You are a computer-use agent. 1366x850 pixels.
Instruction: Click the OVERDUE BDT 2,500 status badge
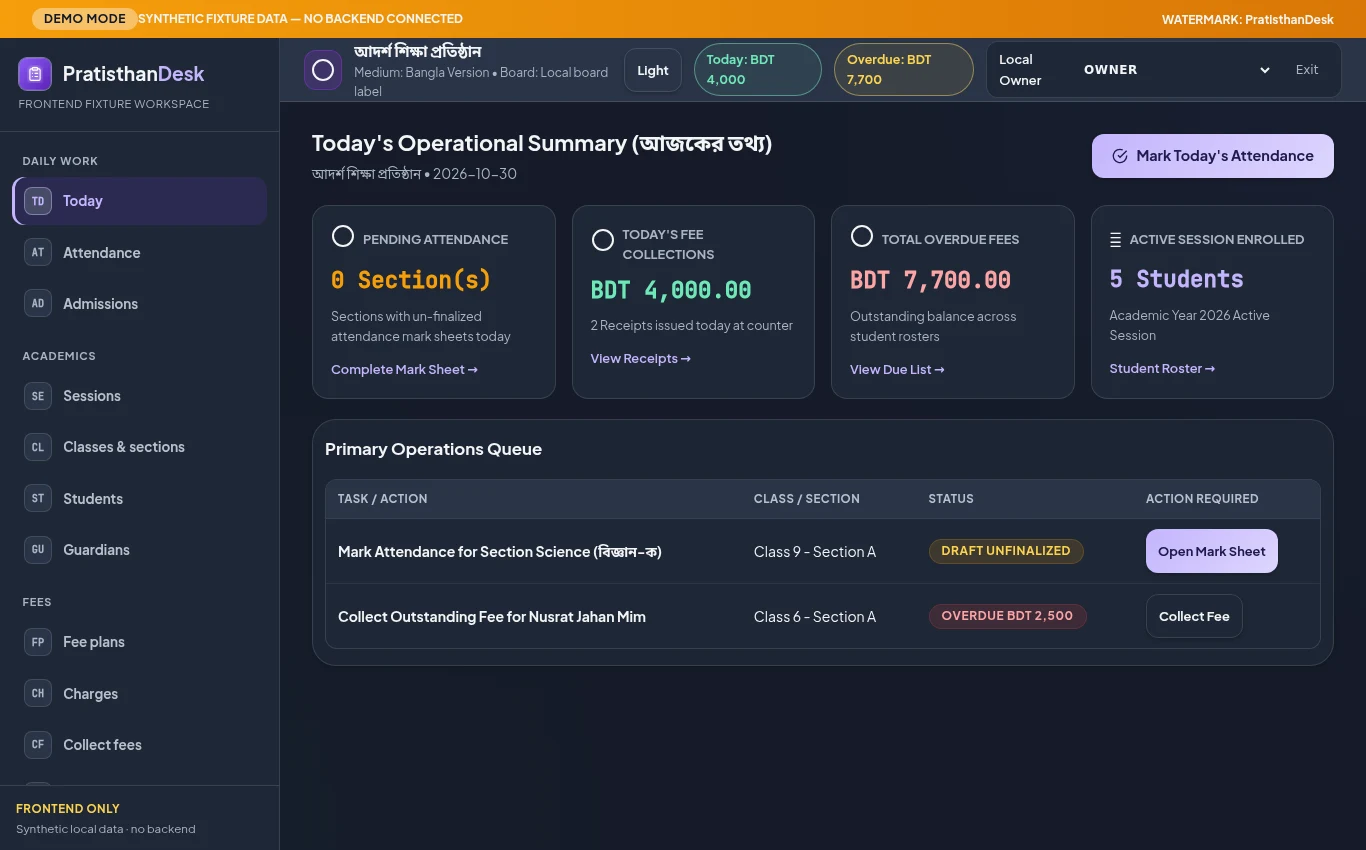(x=1007, y=616)
